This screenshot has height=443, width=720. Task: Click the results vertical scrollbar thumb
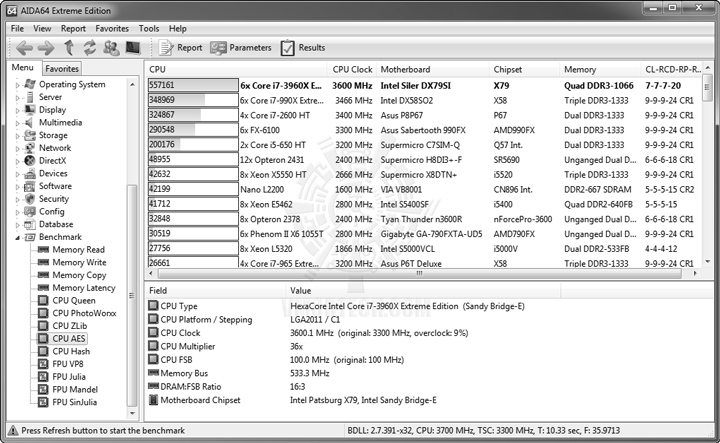pos(707,87)
